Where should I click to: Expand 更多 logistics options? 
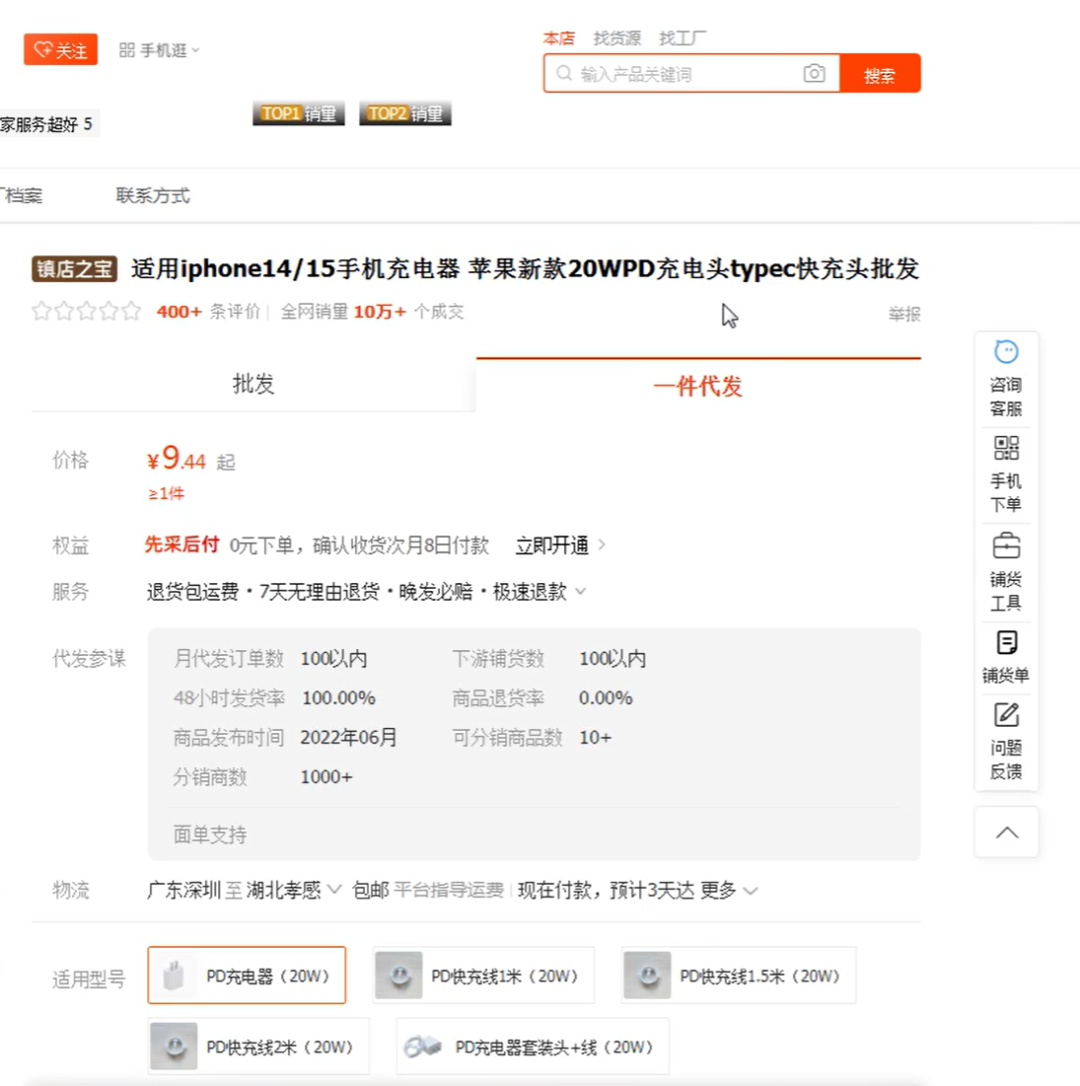729,890
